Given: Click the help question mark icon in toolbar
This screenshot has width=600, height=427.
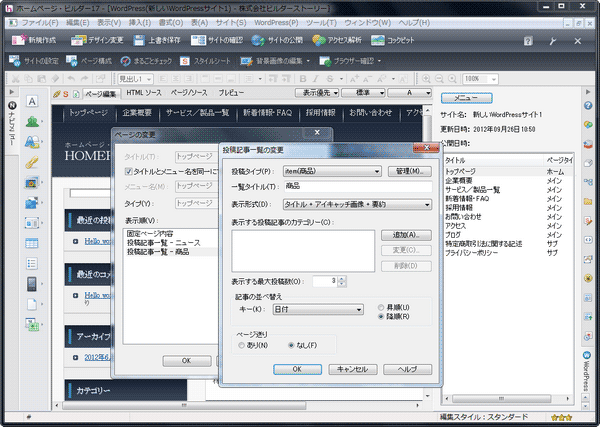Looking at the screenshot, I should (528, 41).
